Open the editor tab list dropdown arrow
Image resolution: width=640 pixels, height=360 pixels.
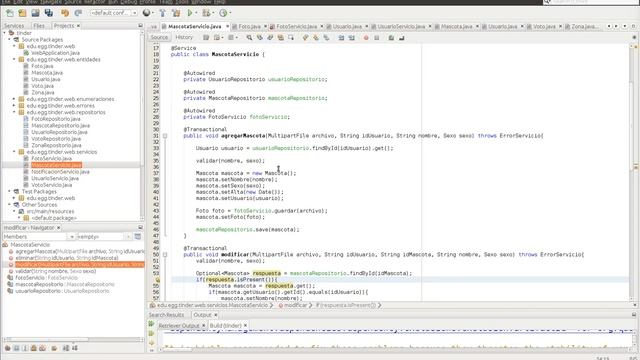pos(624,27)
